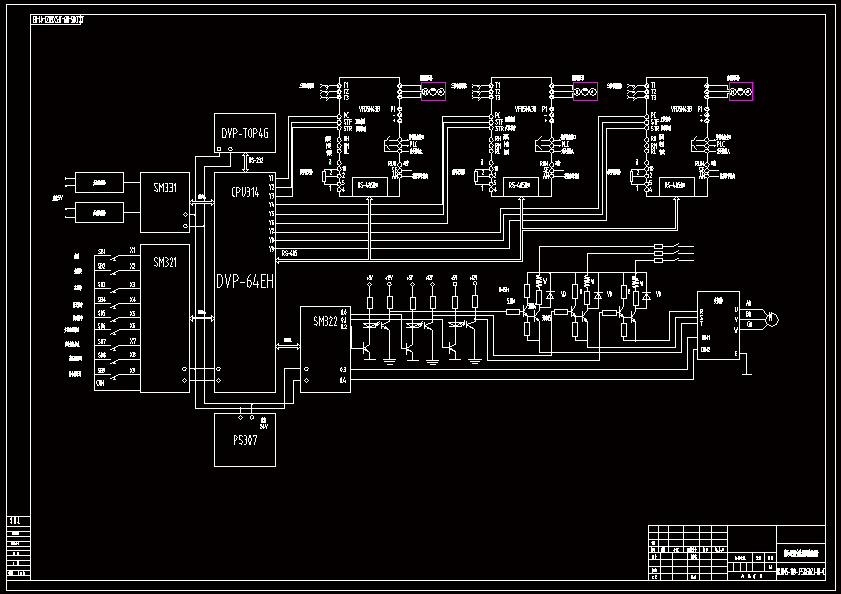Select the lower sensor box left of SM331
Image resolution: width=841 pixels, height=594 pixels.
click(100, 212)
